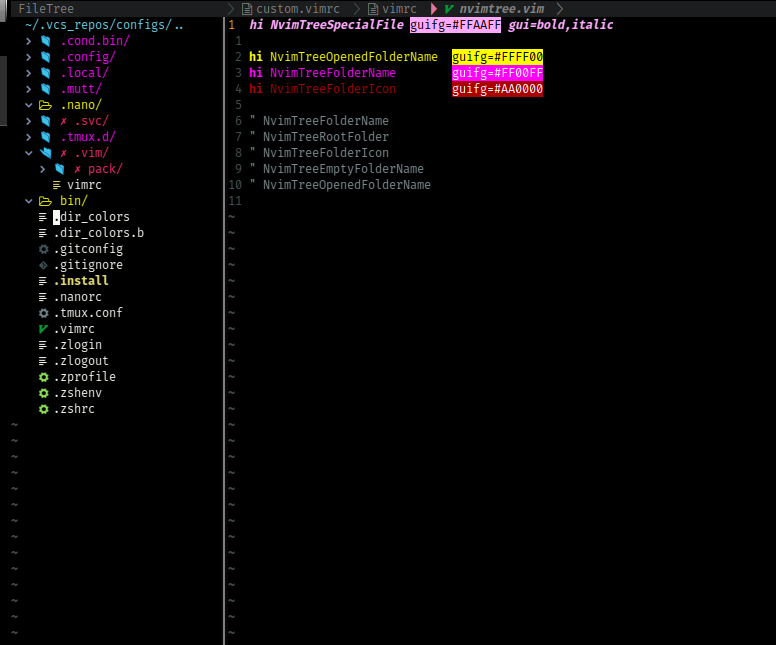The width and height of the screenshot is (776, 645).
Task: Click NvimTreeOpenedFolderName on line 2
Action: point(354,57)
